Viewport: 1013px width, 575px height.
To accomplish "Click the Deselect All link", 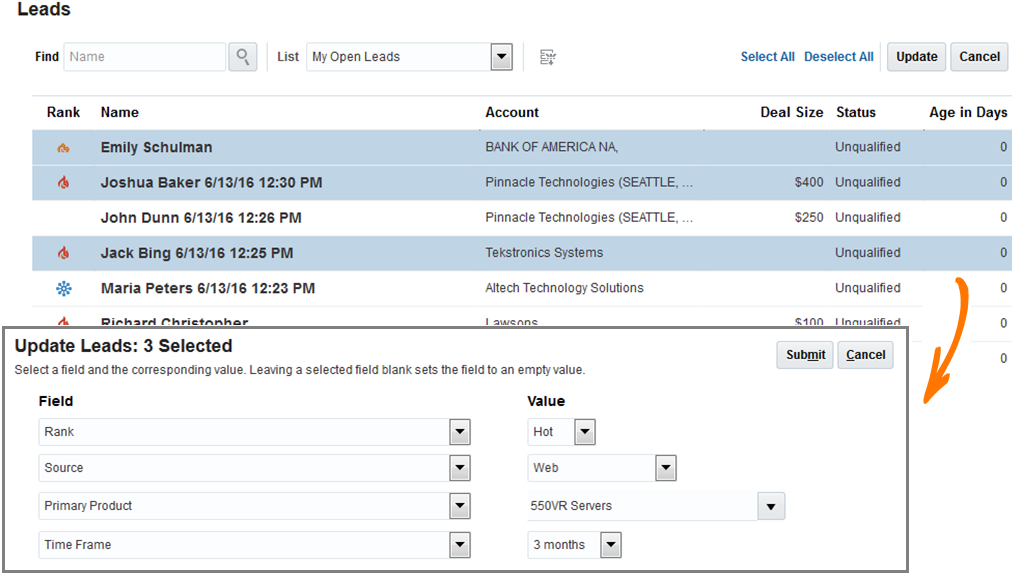I will (838, 57).
